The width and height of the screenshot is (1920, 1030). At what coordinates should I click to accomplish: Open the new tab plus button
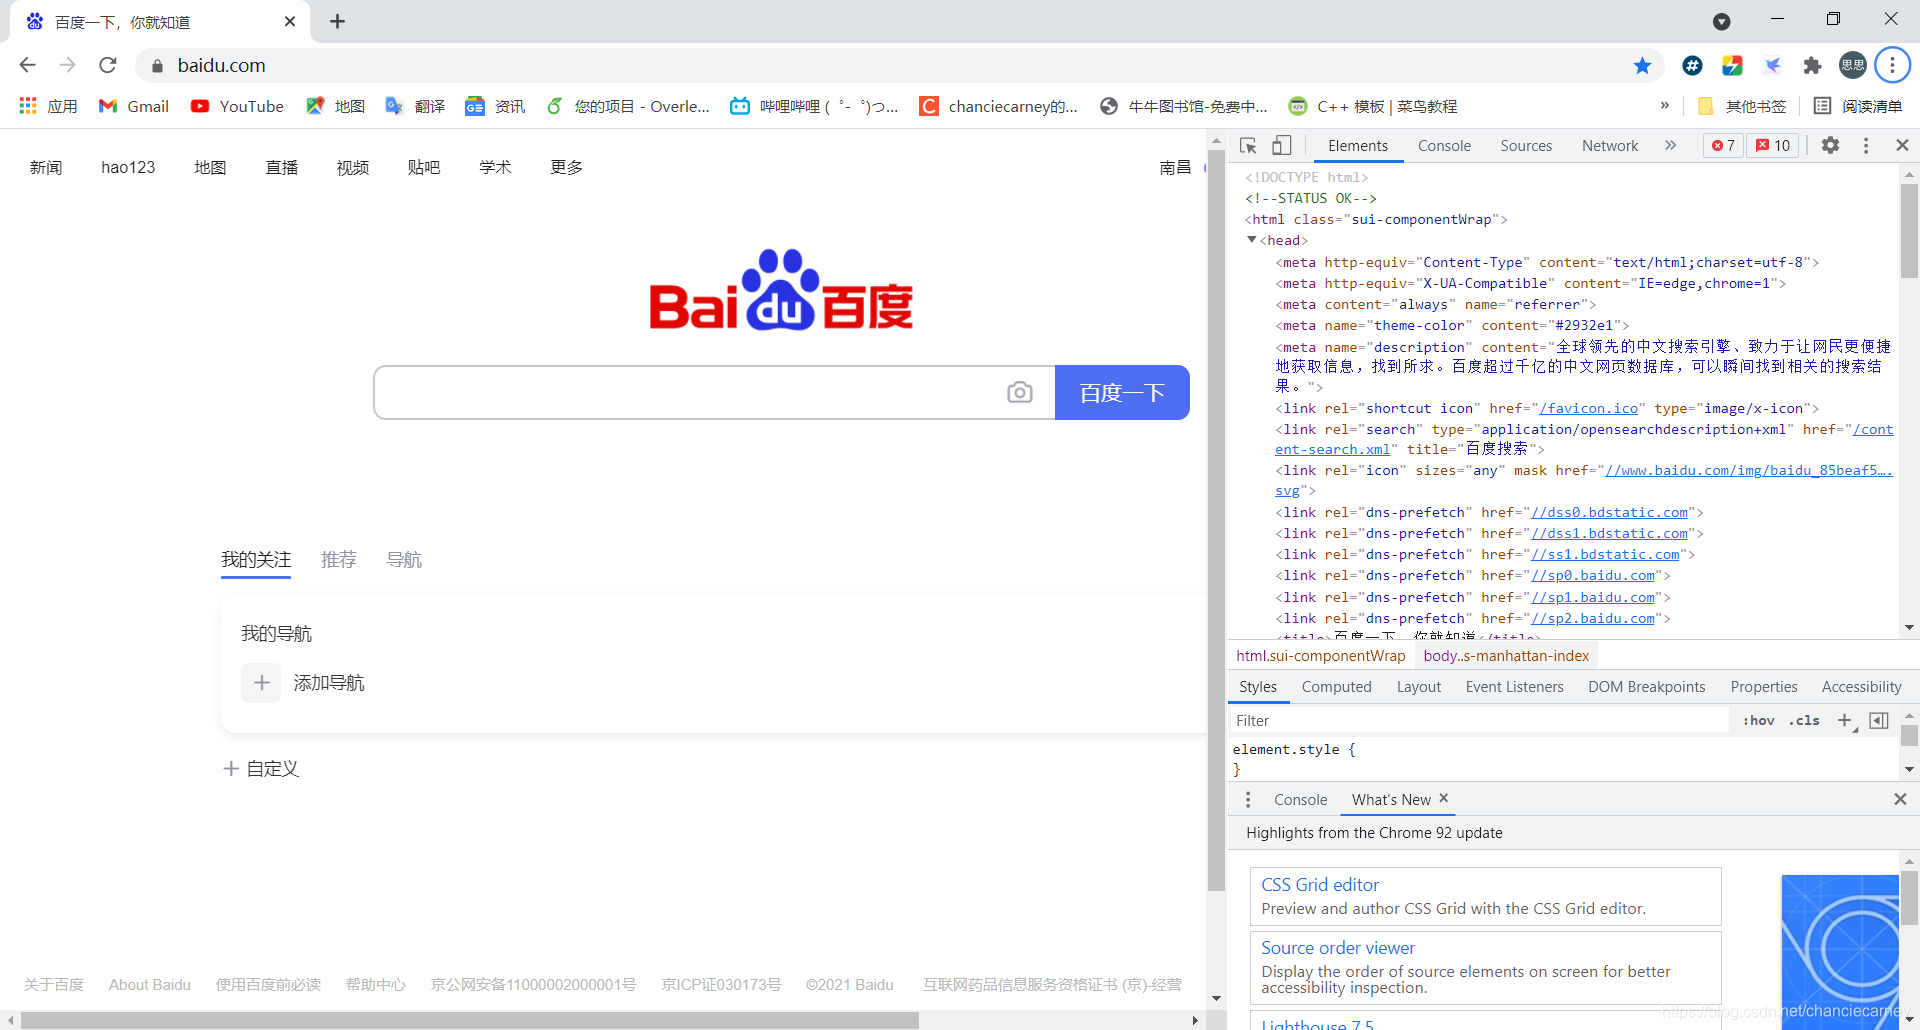(338, 21)
